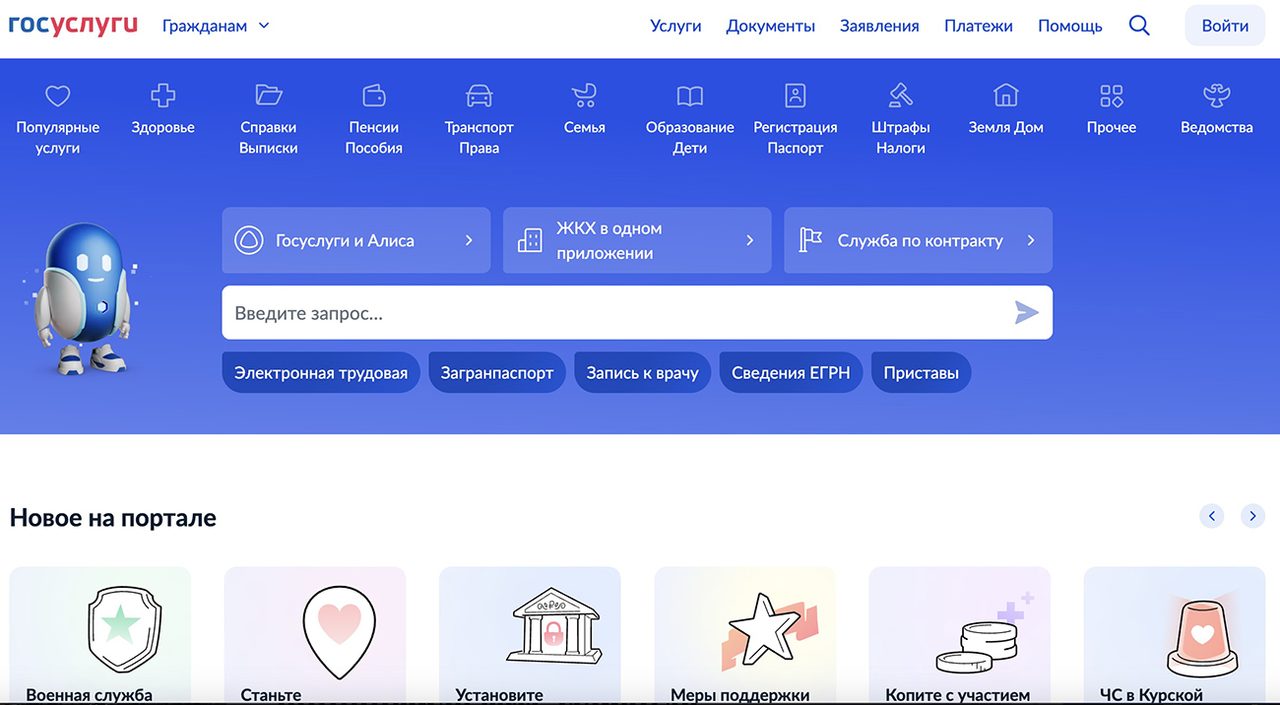Click the Госуслуги logo
This screenshot has width=1280, height=705.
pyautogui.click(x=73, y=25)
